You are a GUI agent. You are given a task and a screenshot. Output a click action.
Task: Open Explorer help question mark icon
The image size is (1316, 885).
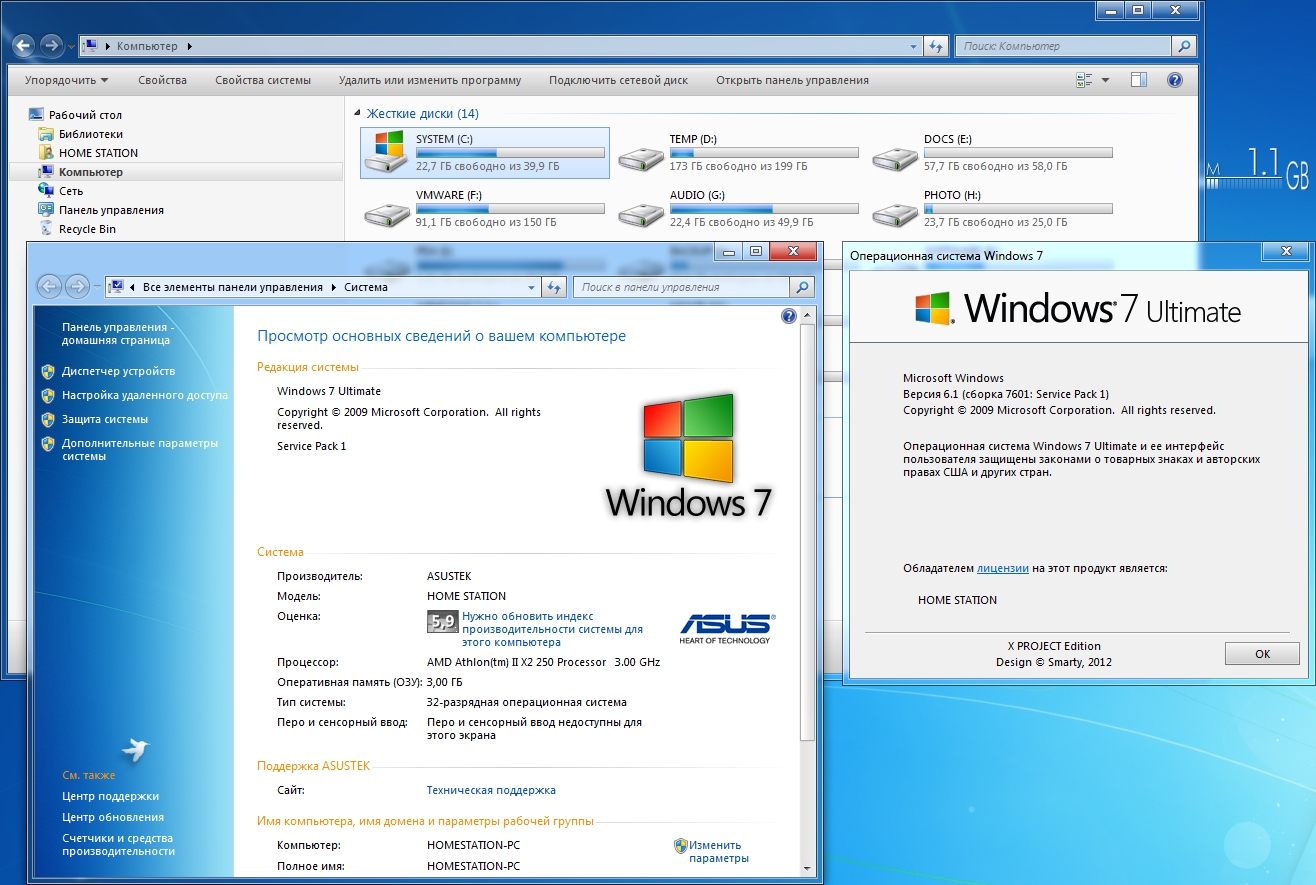pos(1175,80)
